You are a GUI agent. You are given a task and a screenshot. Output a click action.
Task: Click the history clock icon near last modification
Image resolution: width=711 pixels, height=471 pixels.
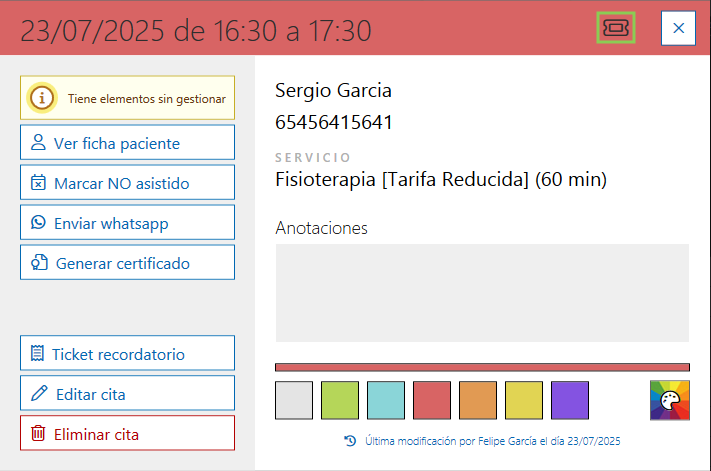pos(350,440)
